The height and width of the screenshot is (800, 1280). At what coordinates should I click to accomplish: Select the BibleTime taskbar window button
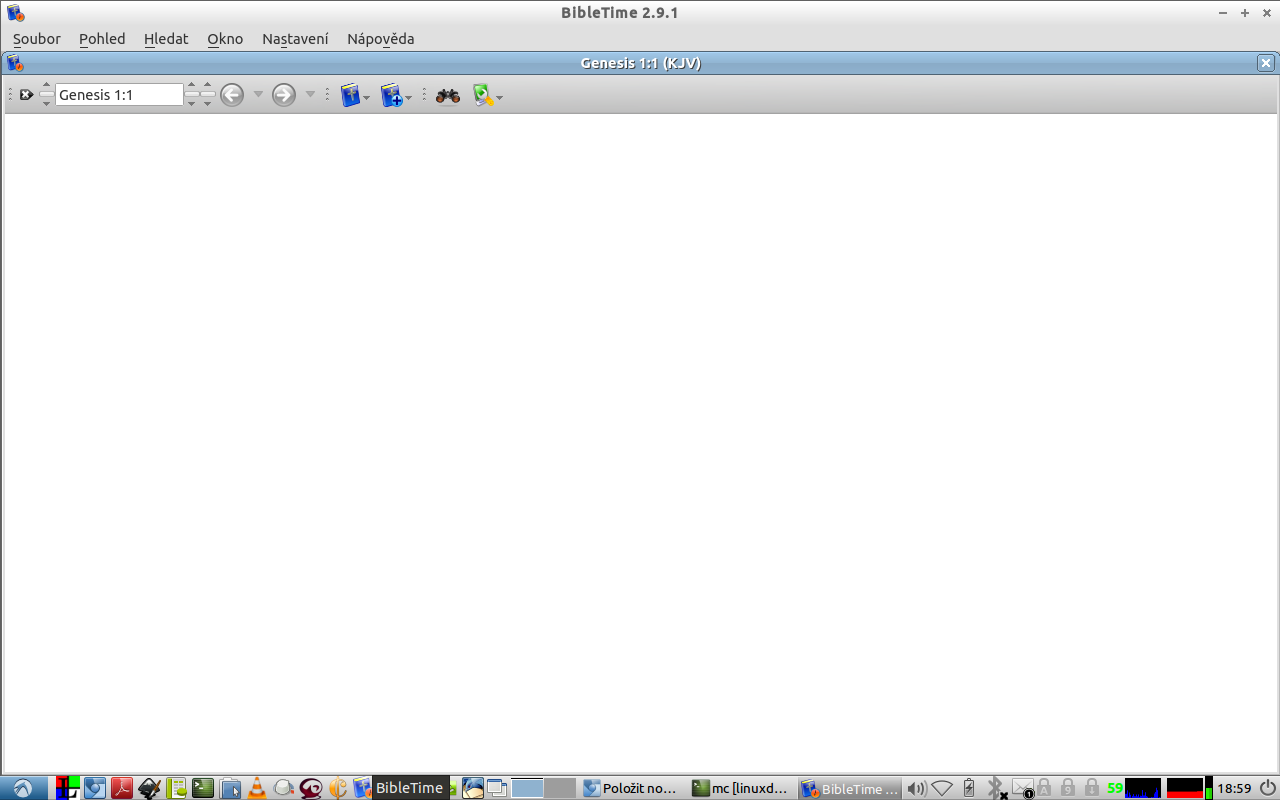[851, 788]
